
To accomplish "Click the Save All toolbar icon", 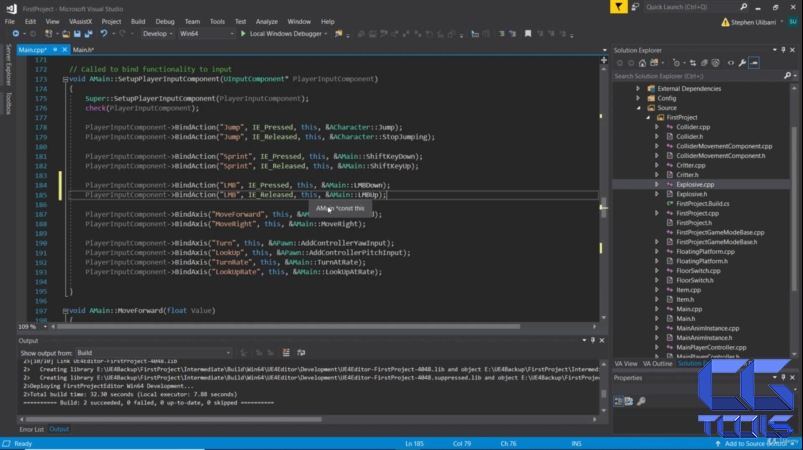I will click(x=87, y=34).
